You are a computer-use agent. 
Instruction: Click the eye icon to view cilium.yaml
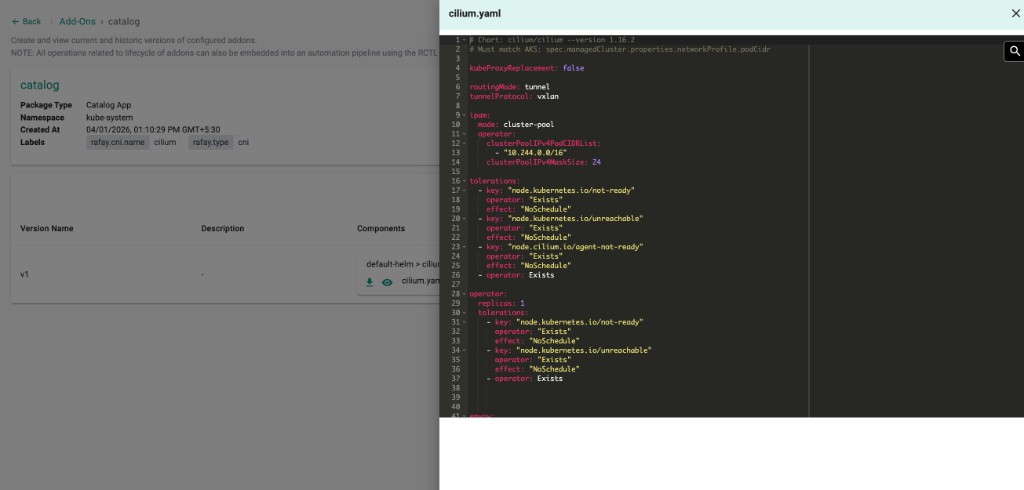[x=387, y=282]
